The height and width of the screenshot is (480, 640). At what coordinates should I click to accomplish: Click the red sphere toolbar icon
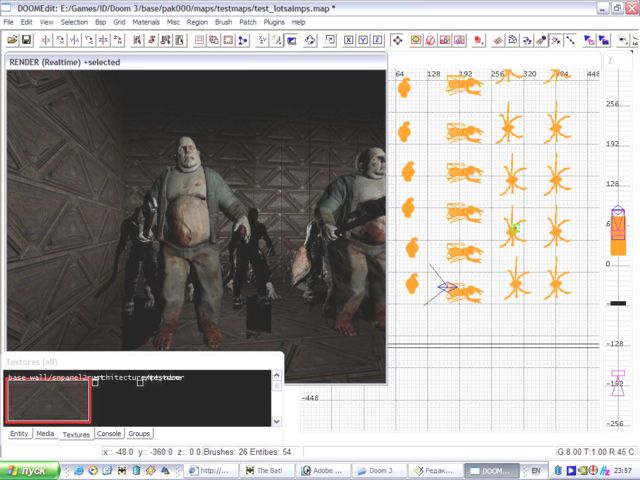click(x=479, y=40)
